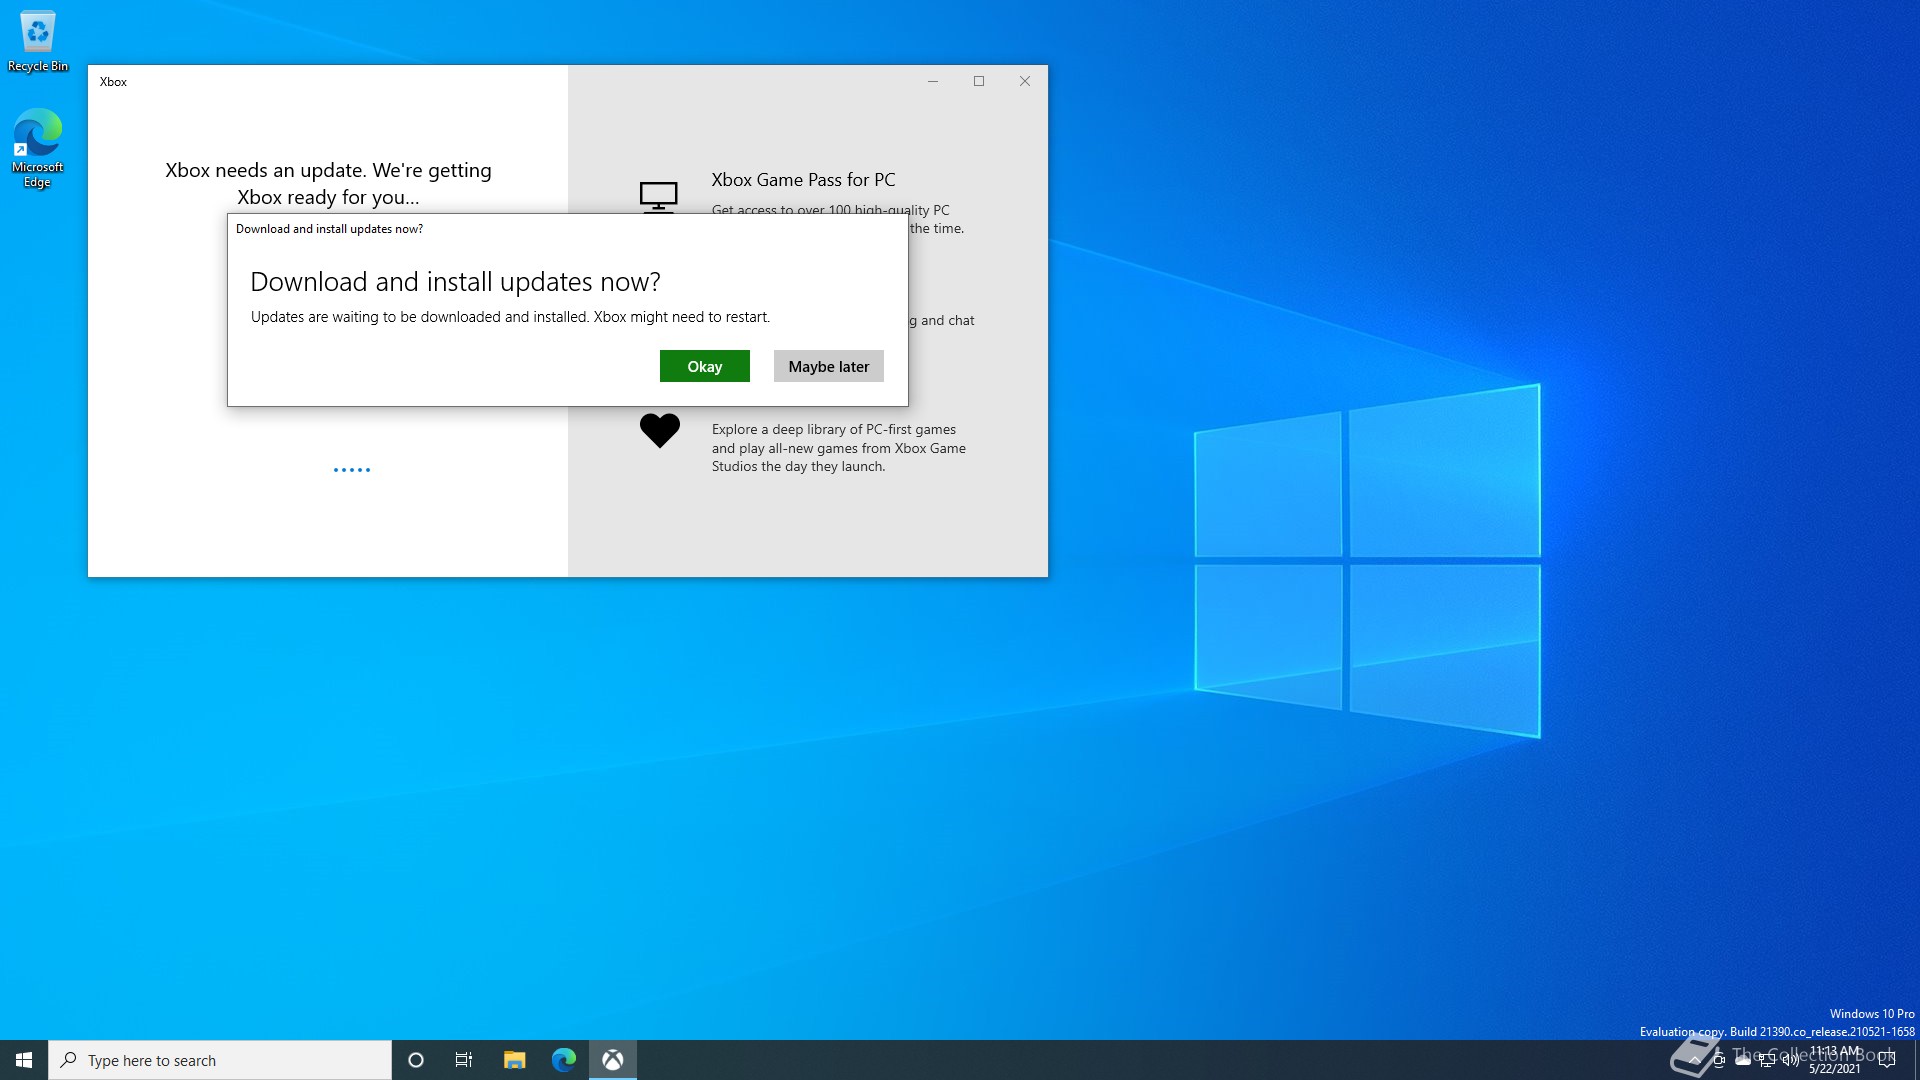
Task: Open File Explorer from the taskbar
Action: point(514,1060)
